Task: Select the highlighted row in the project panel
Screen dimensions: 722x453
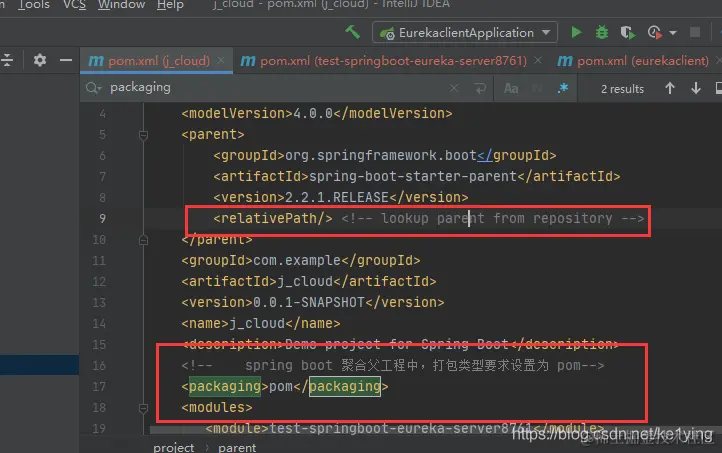Action: [x=40, y=365]
